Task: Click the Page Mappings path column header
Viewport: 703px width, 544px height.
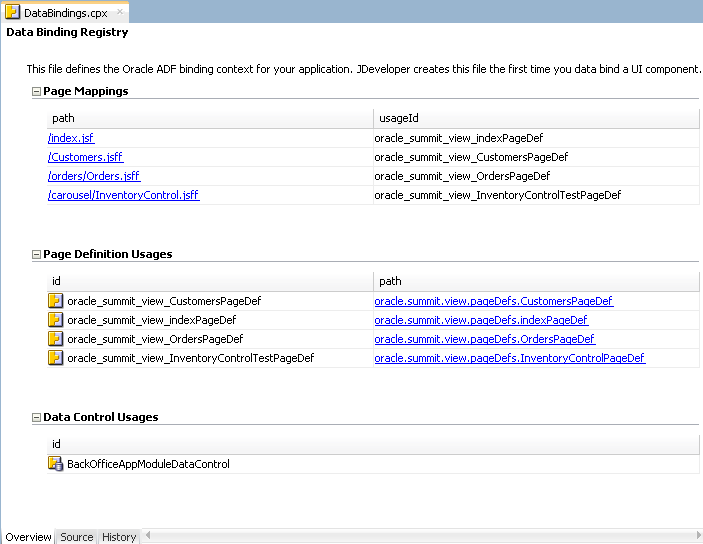Action: (x=210, y=118)
